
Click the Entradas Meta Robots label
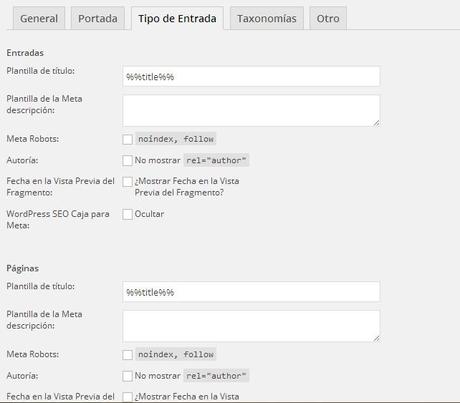tap(33, 139)
